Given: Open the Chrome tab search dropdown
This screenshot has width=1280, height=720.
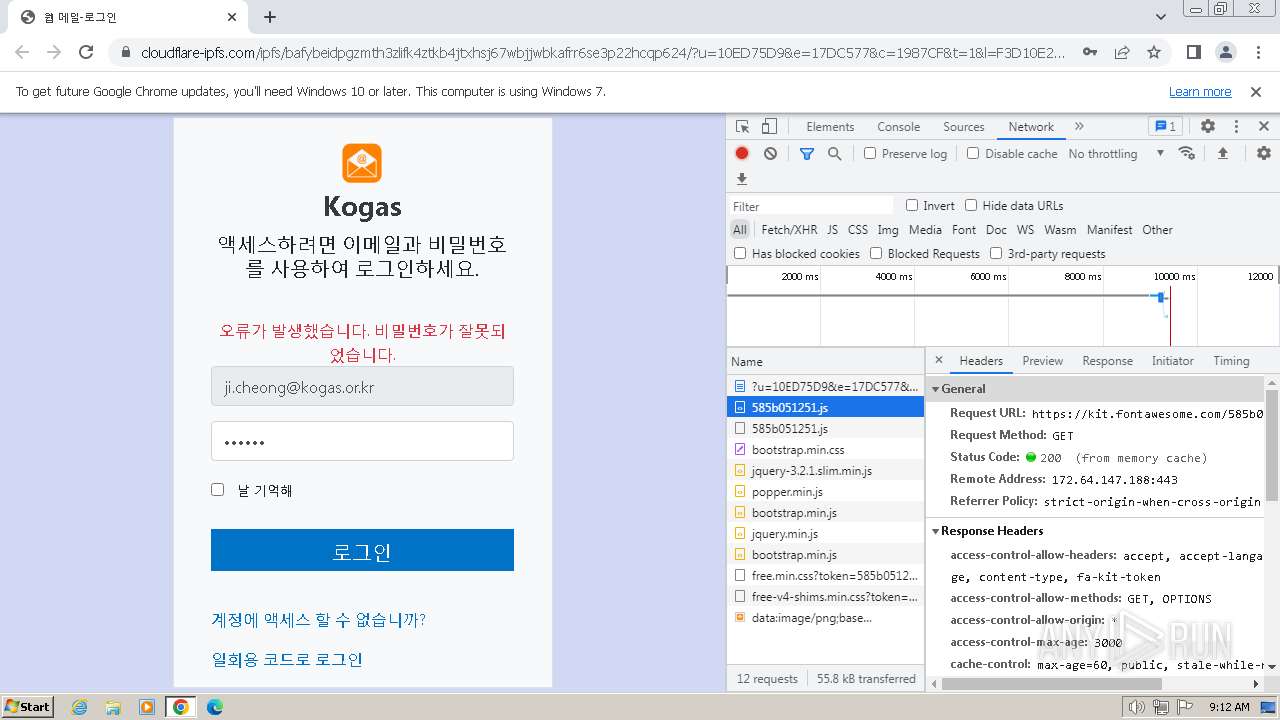Looking at the screenshot, I should 1161,17.
